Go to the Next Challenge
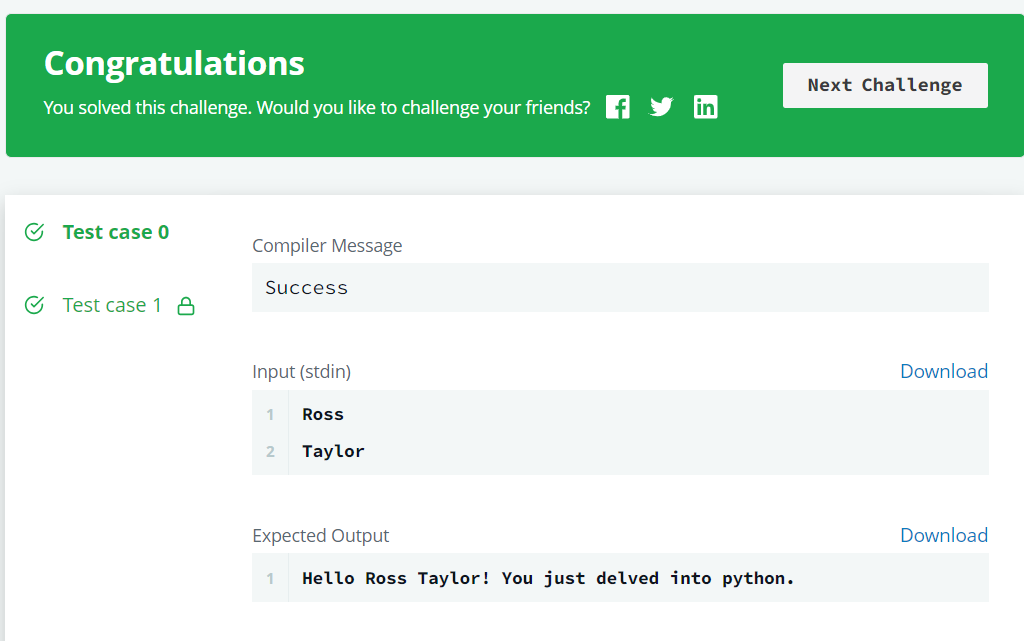Viewport: 1024px width, 641px height. click(885, 86)
